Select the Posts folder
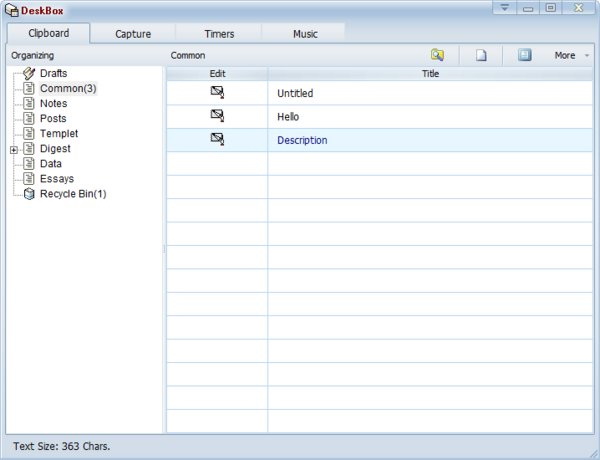Screen dimensions: 600x460 point(53,119)
